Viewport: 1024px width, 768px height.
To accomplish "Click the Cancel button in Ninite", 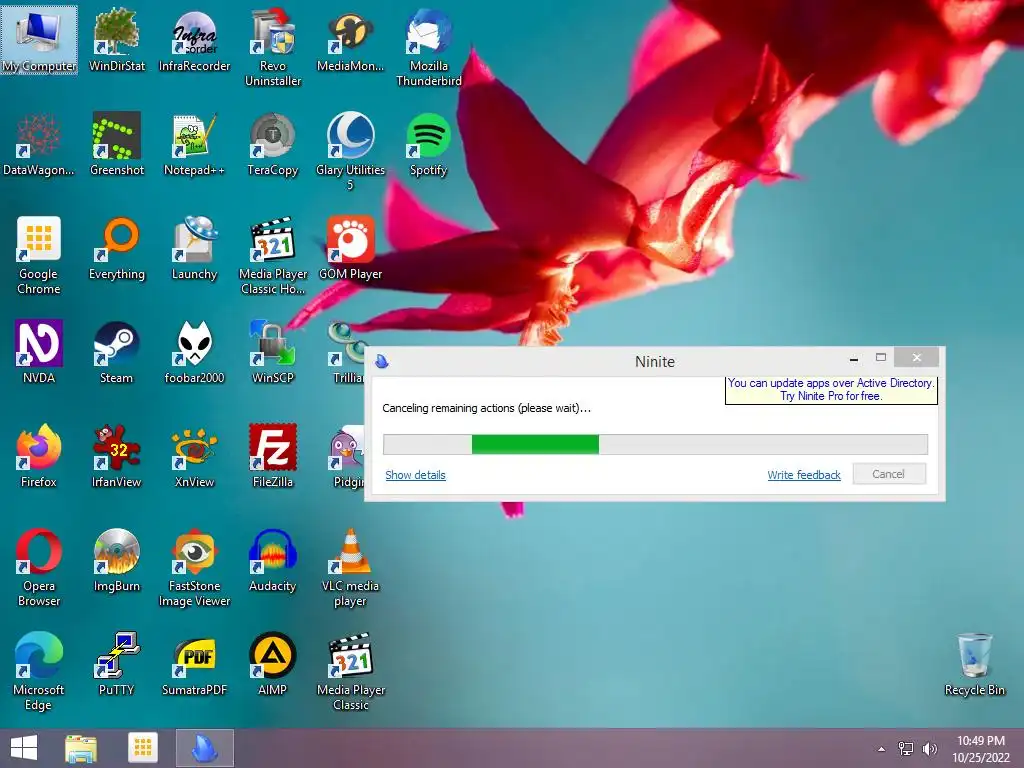I will click(888, 474).
